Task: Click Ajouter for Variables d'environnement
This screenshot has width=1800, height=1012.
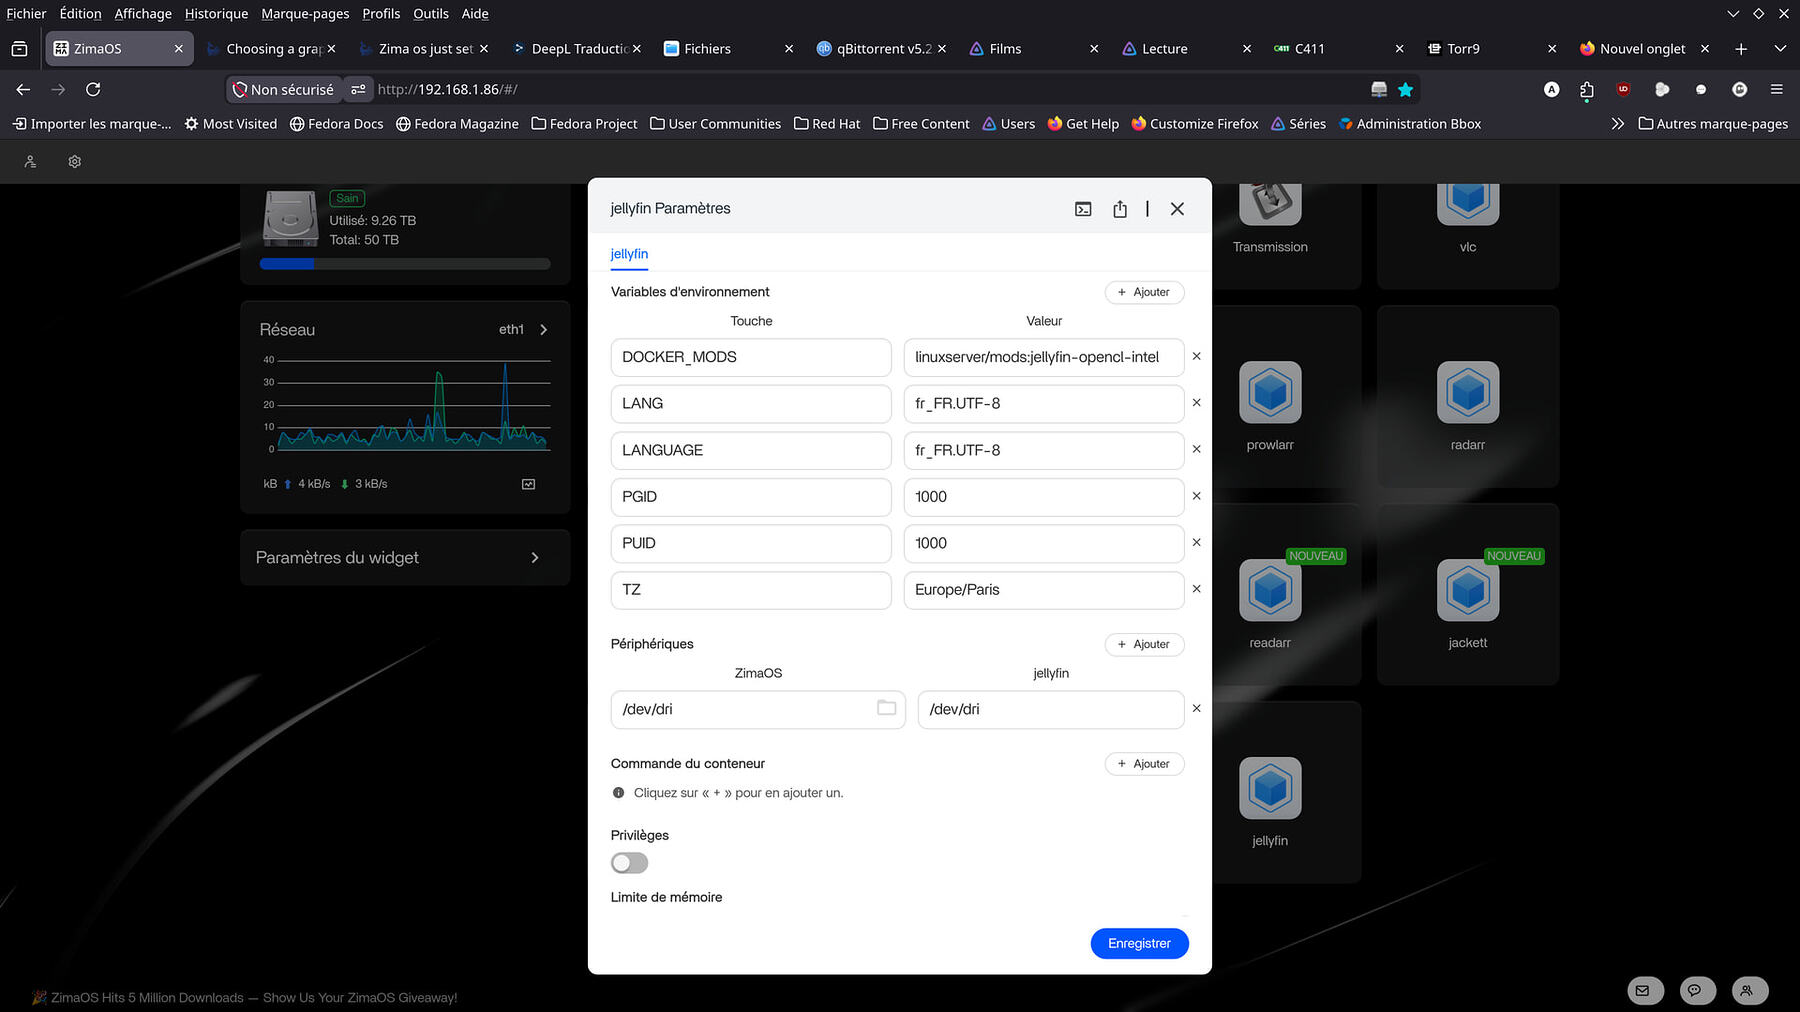Action: [x=1144, y=292]
